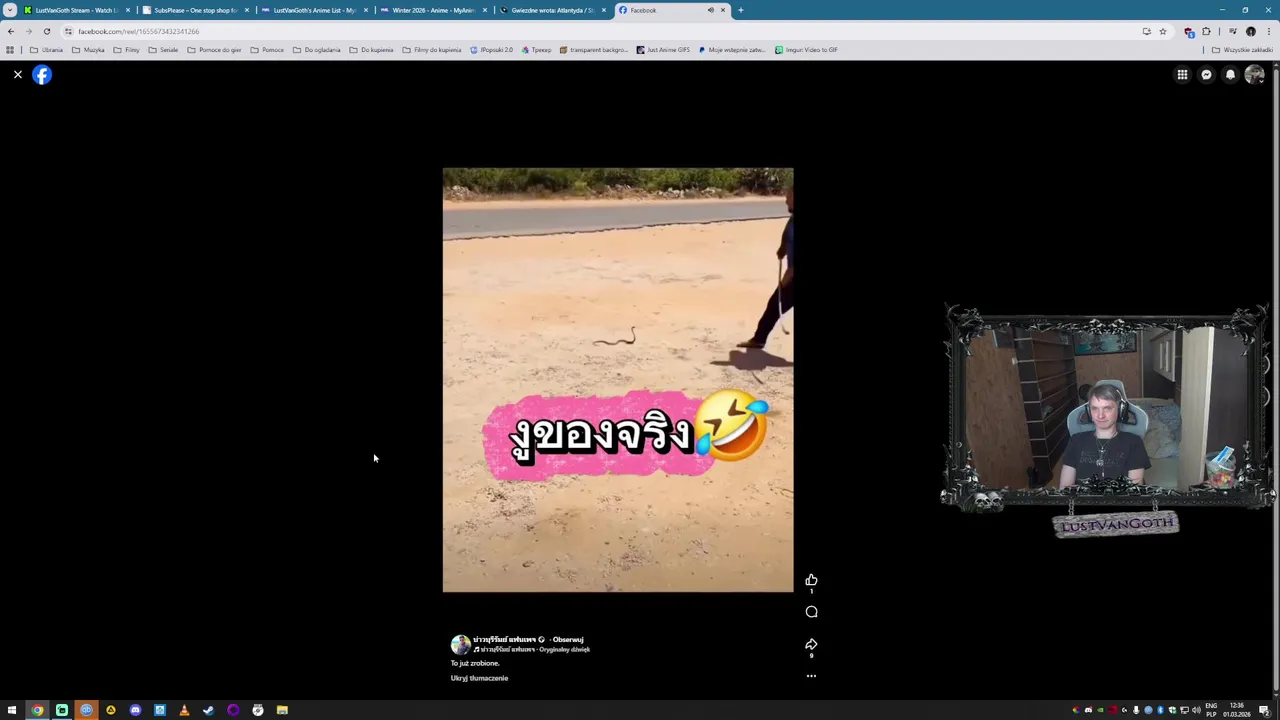Screen dimensions: 1280x720
Task: Switch to the Gwiezdne wrota Atlantyda tab
Action: coord(552,10)
